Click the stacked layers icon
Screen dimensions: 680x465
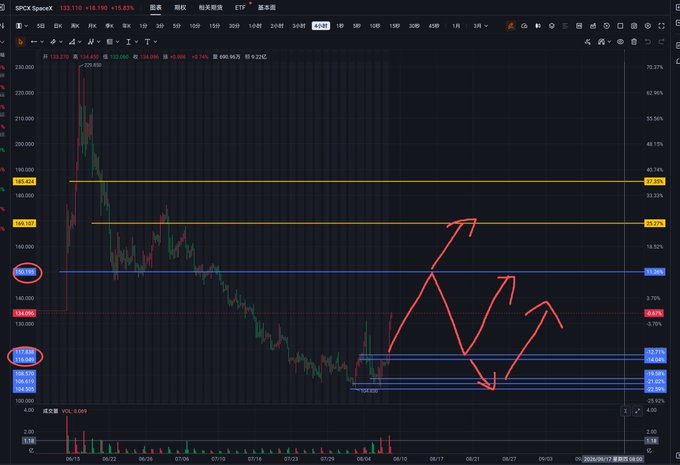click(552, 26)
